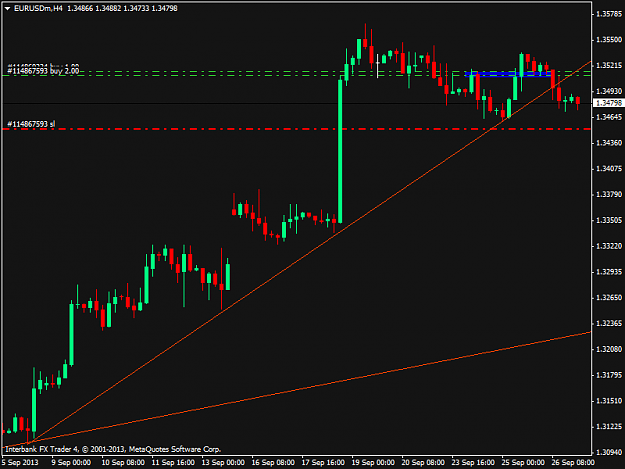Viewport: 625px width, 469px height.
Task: Click the 19 Sep 00:00 time label
Action: [373, 463]
